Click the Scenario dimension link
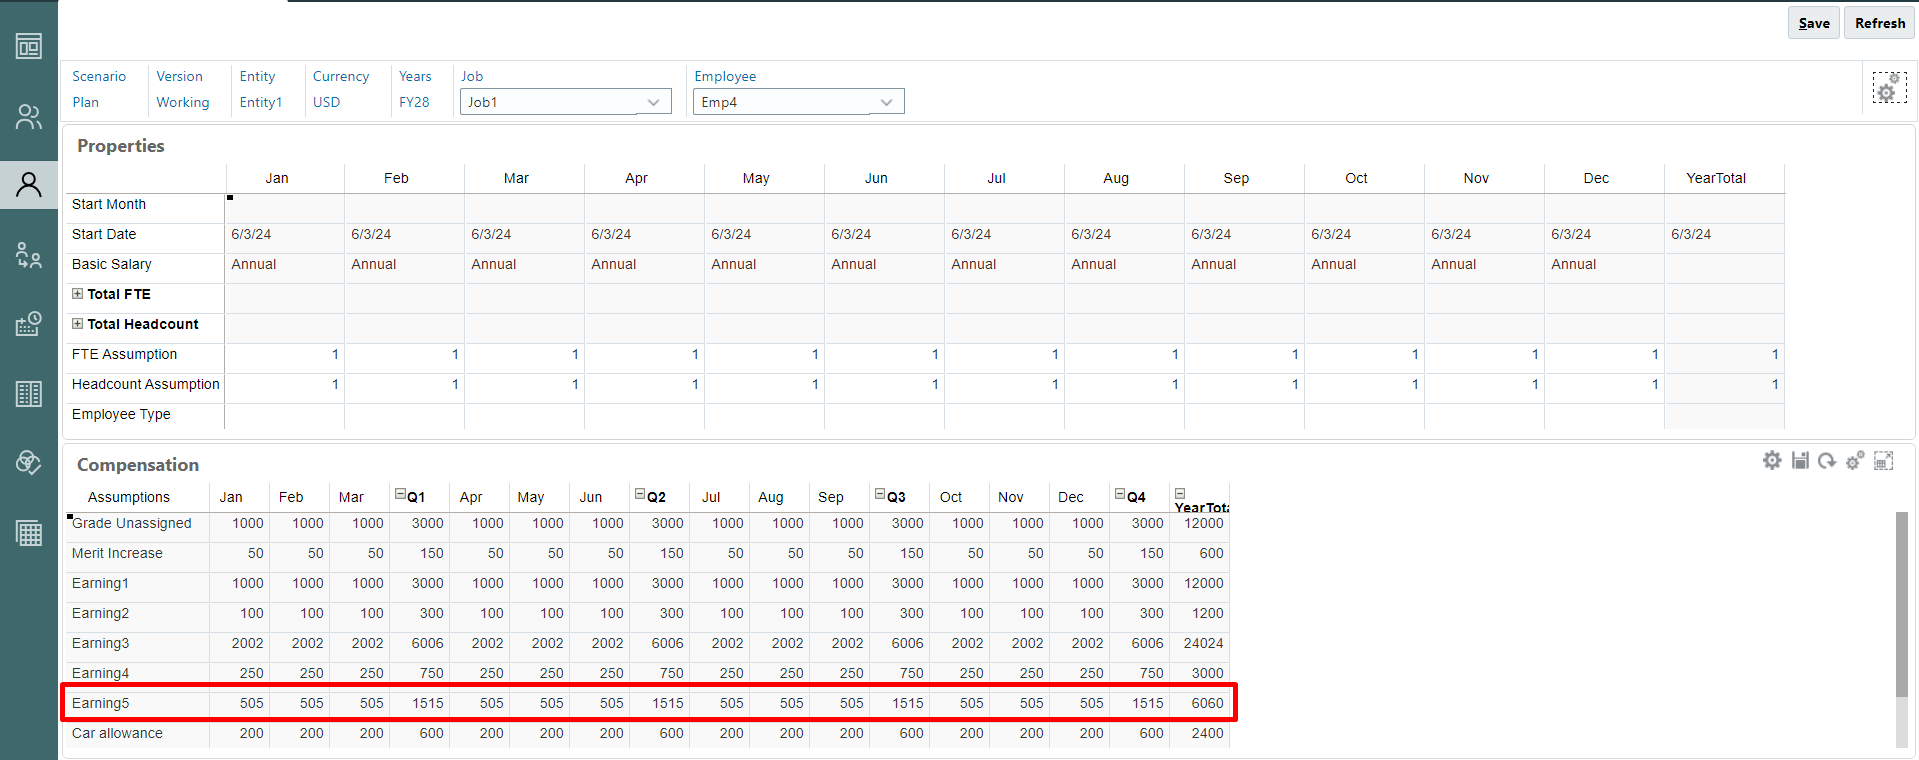This screenshot has height=760, width=1919. tap(99, 76)
